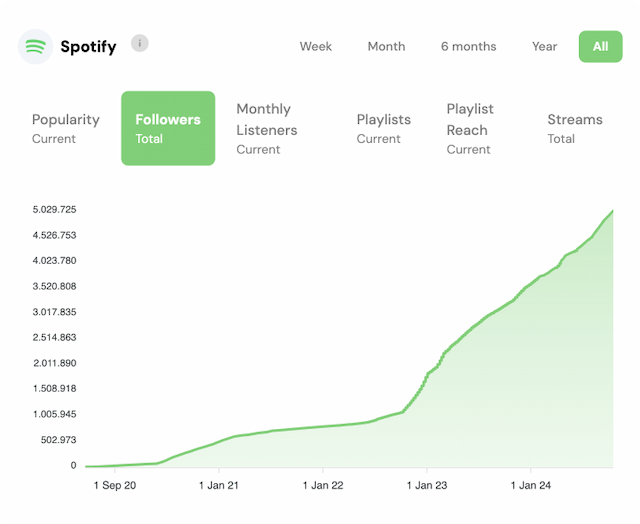640x524 pixels.
Task: Switch to the Monthly Listeners tab
Action: tap(267, 128)
